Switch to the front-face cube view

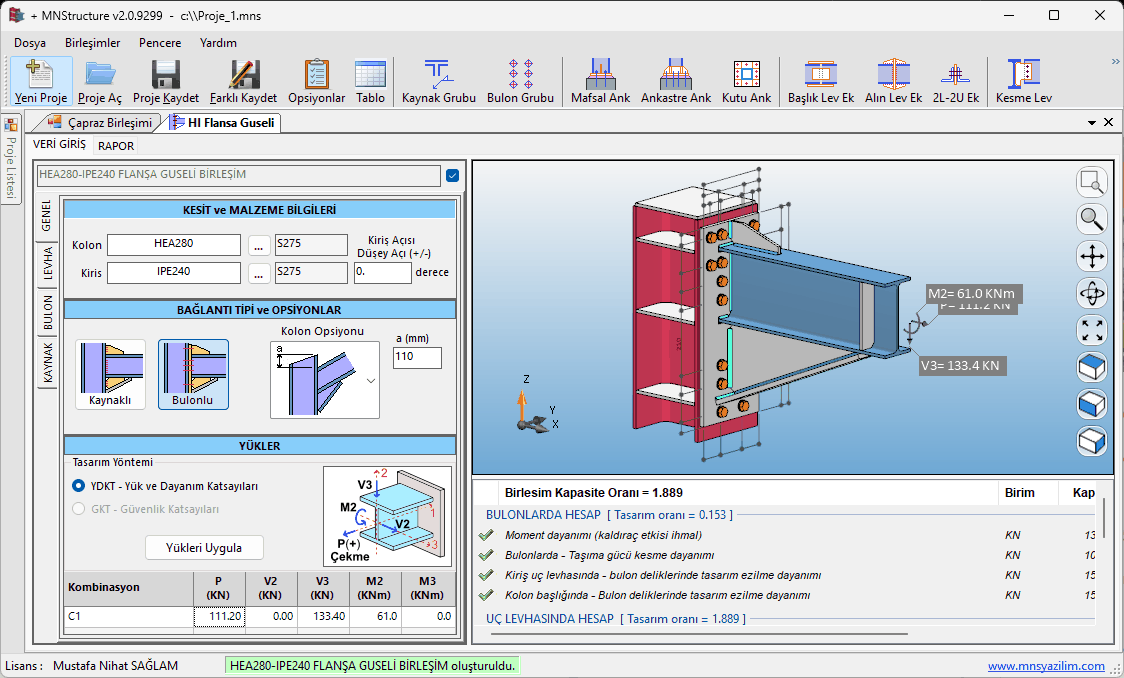pyautogui.click(x=1092, y=404)
